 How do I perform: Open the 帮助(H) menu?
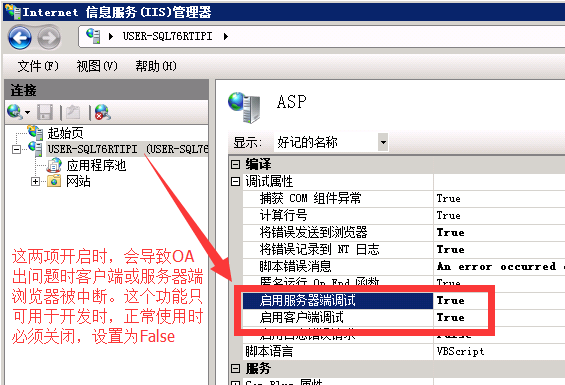pos(156,66)
